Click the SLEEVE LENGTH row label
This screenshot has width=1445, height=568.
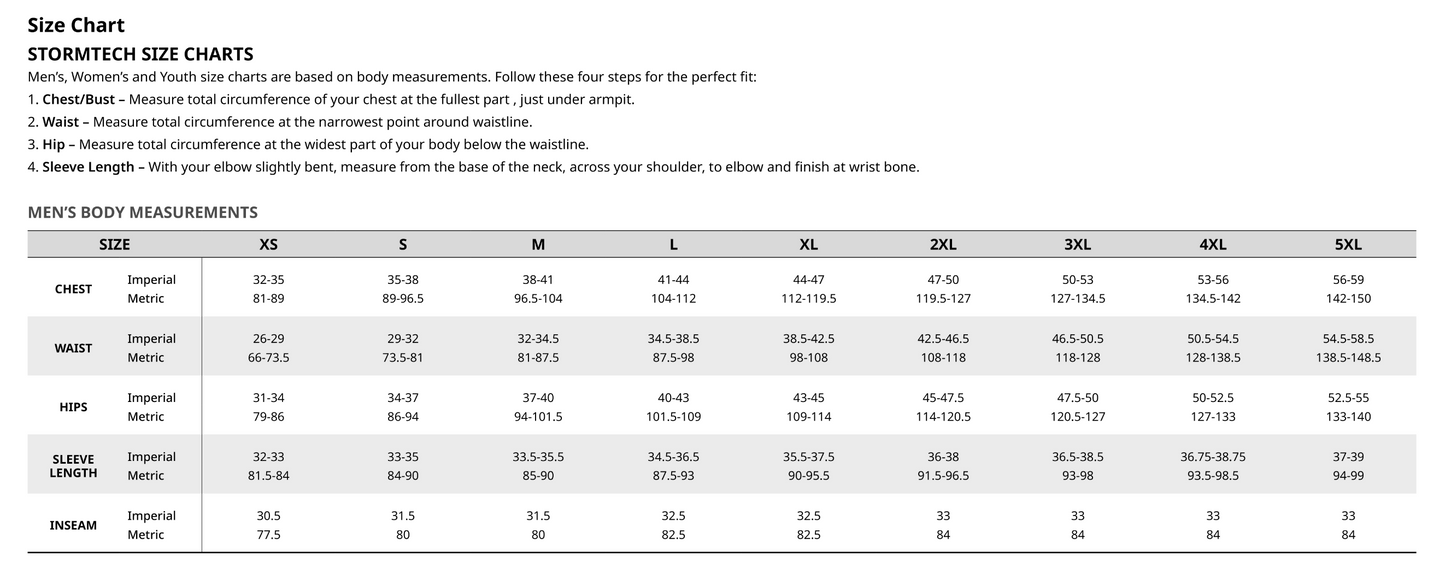[73, 466]
